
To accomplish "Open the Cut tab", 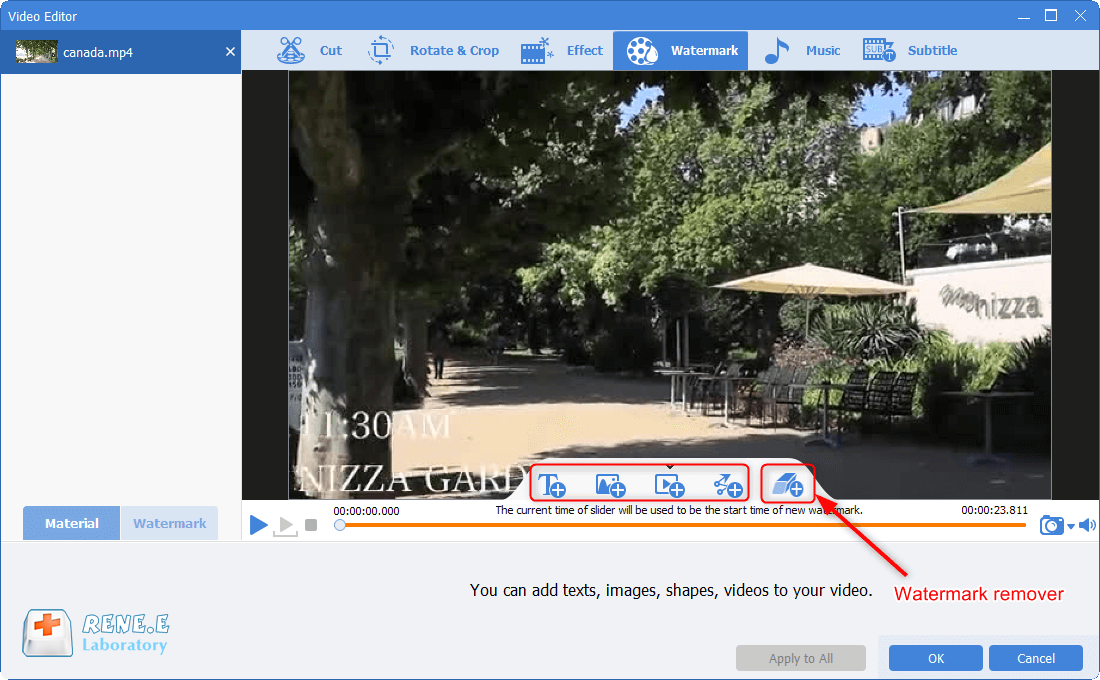I will pos(309,51).
